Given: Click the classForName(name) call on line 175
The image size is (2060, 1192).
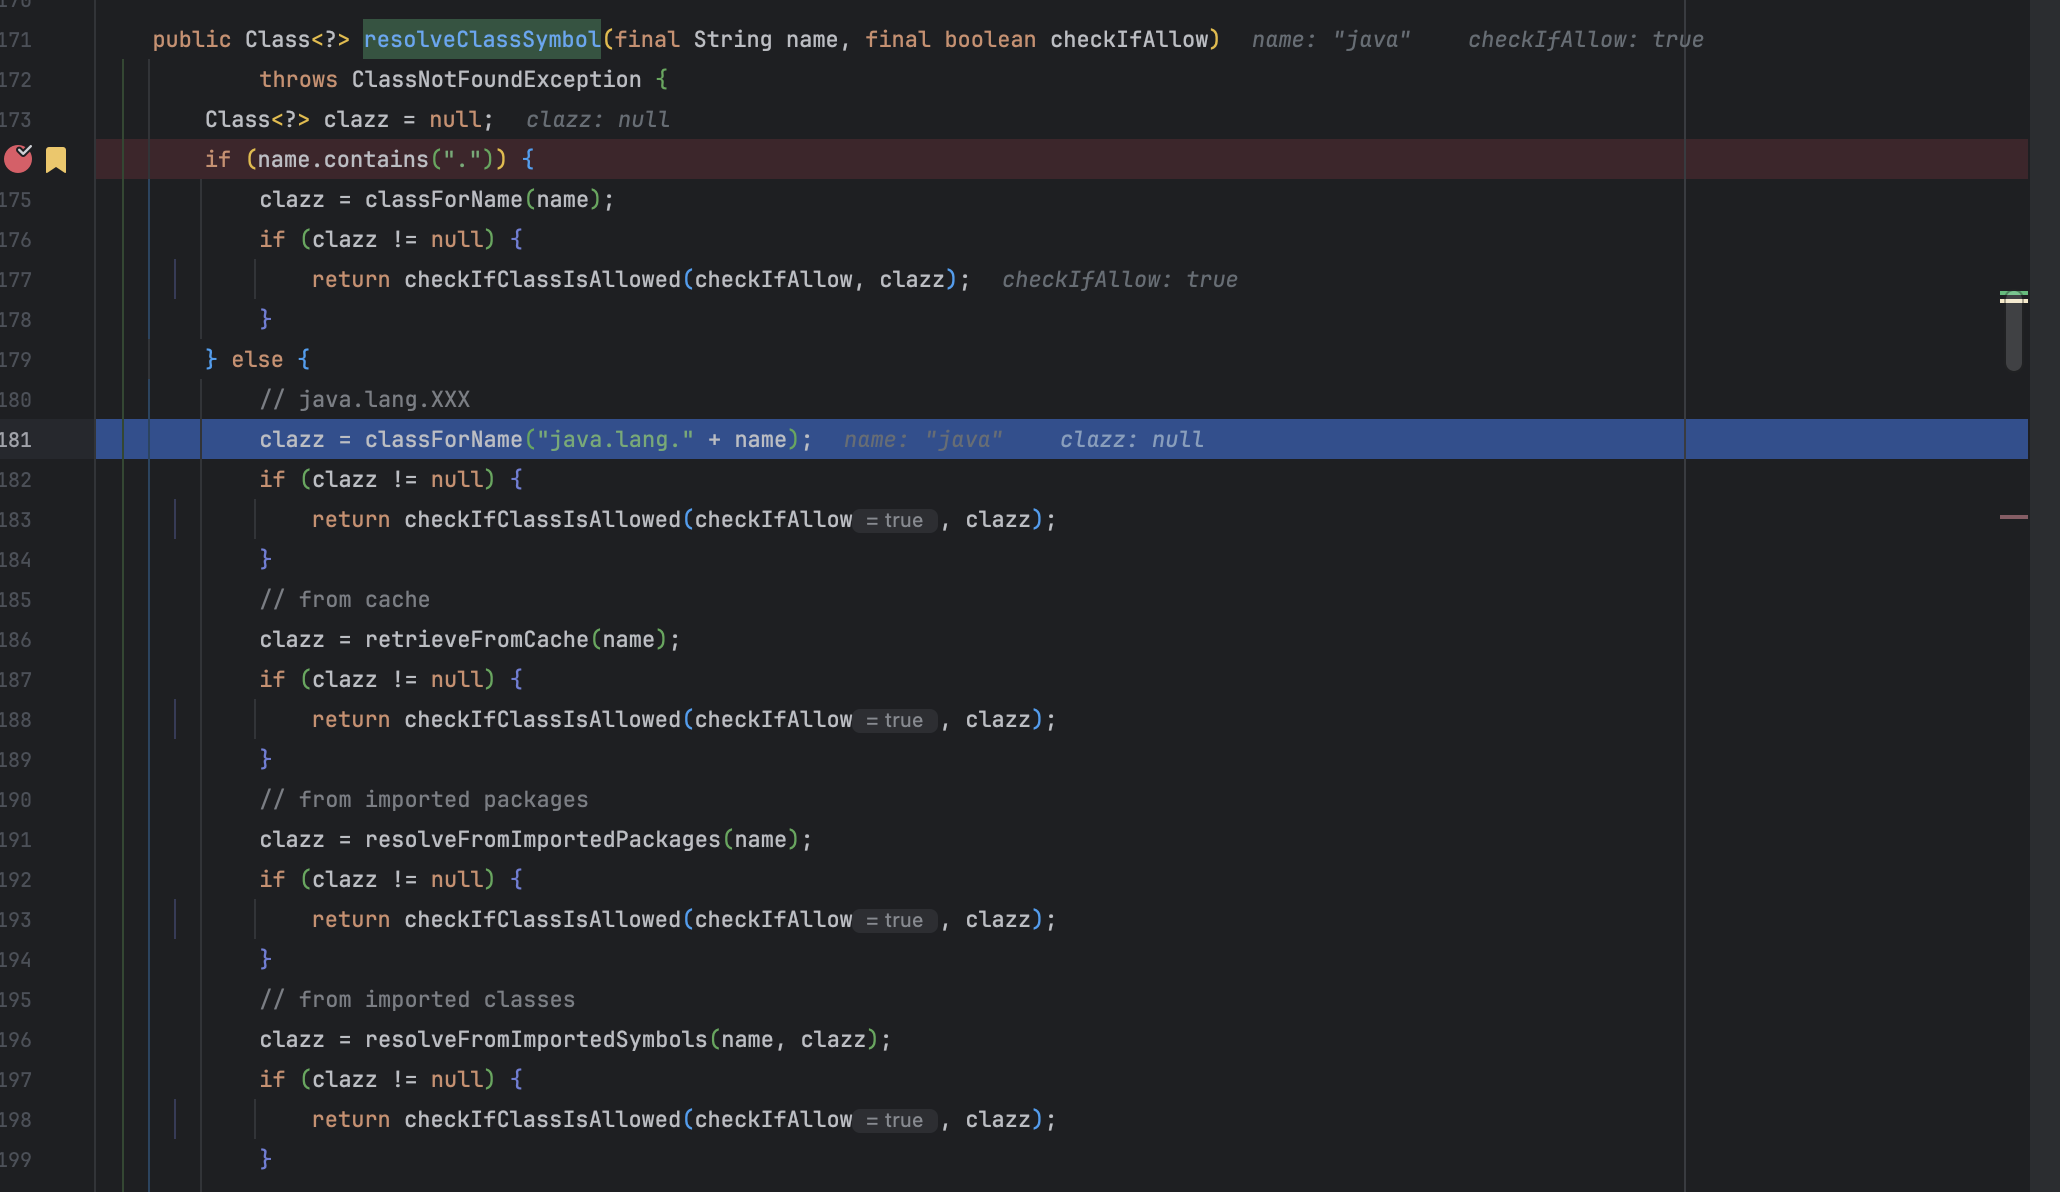Looking at the screenshot, I should coord(483,199).
